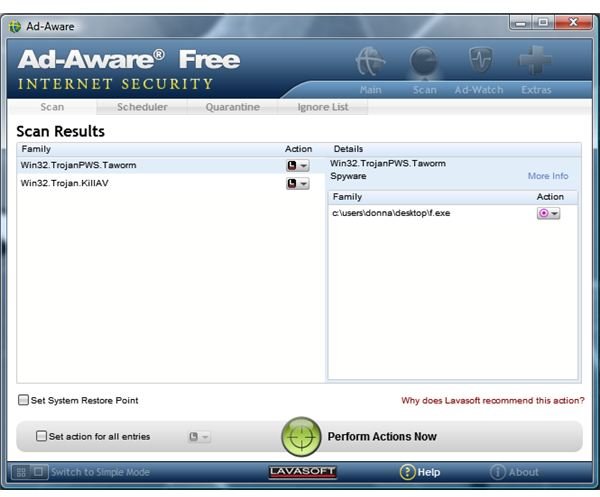Click the green crosshair scan icon
Screen dimensions: 600x497
point(301,437)
